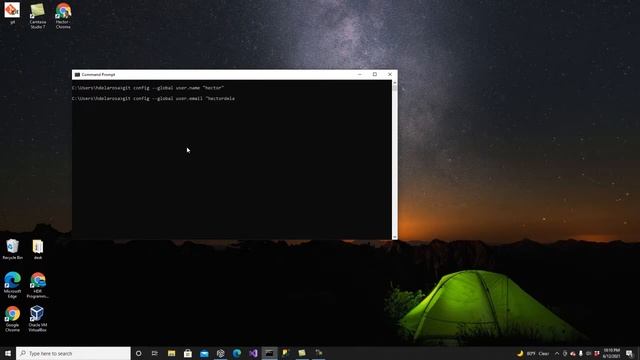The image size is (640, 360).
Task: Open the yellow note app left of Sticky Notes on the taskbar
Action: (x=286, y=353)
